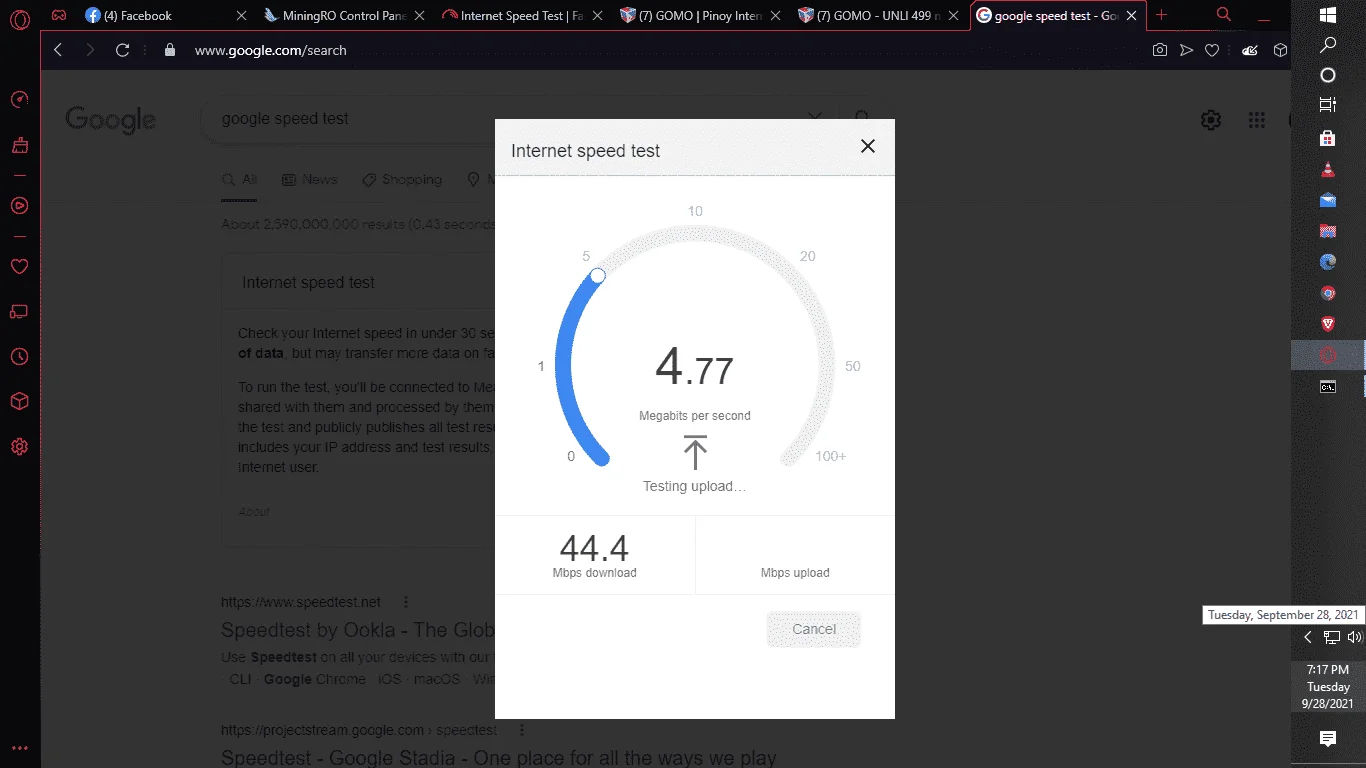Open the tabs/devices screen icon in sidebar
1366x768 pixels.
click(x=19, y=312)
